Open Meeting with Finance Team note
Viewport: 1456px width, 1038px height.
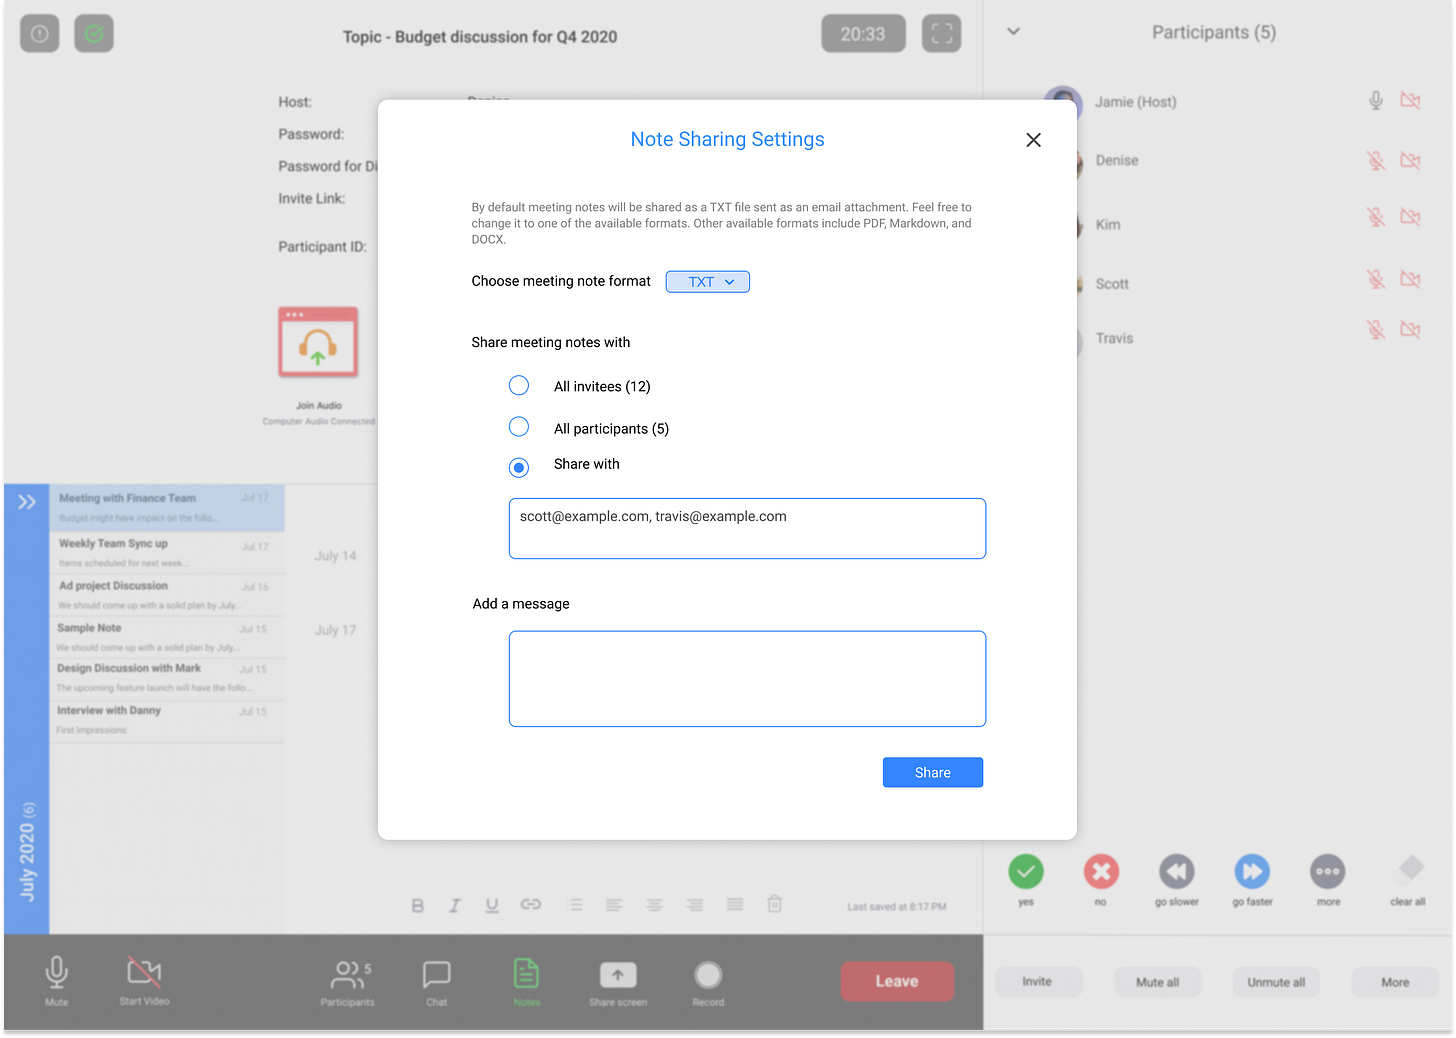(x=167, y=507)
